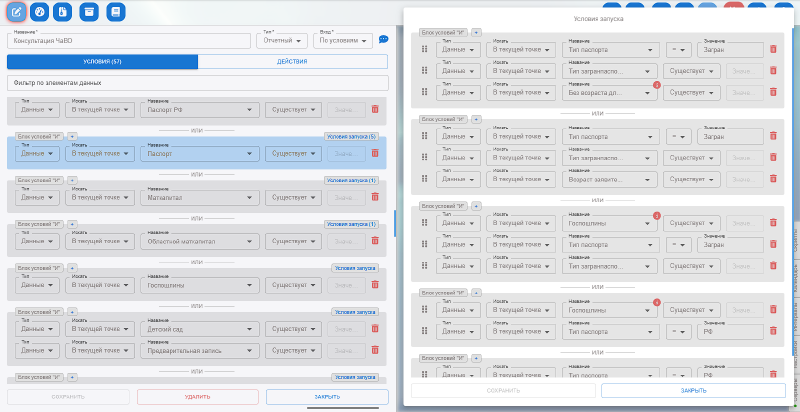Open the dashboard gauge icon in toolbar
The width and height of the screenshot is (800, 412).
[40, 13]
